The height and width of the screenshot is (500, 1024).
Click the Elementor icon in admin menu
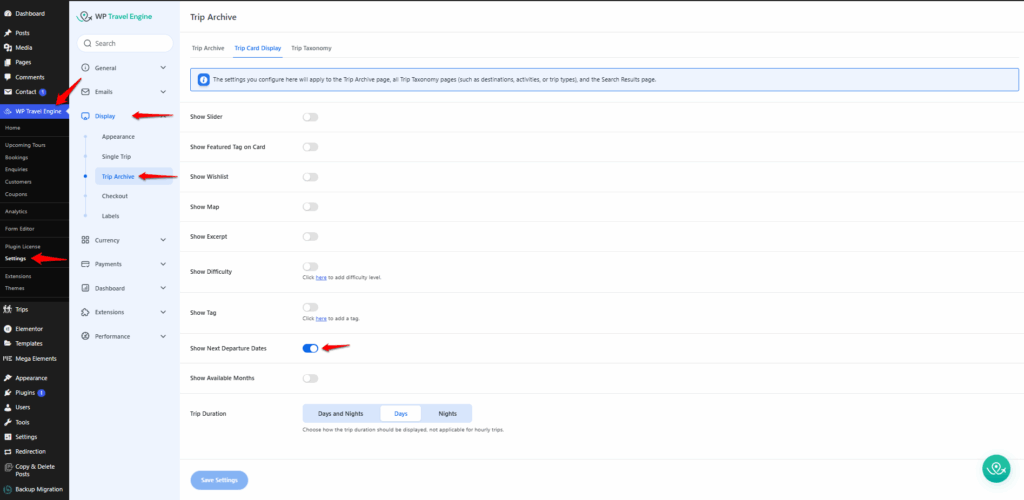pyautogui.click(x=8, y=329)
